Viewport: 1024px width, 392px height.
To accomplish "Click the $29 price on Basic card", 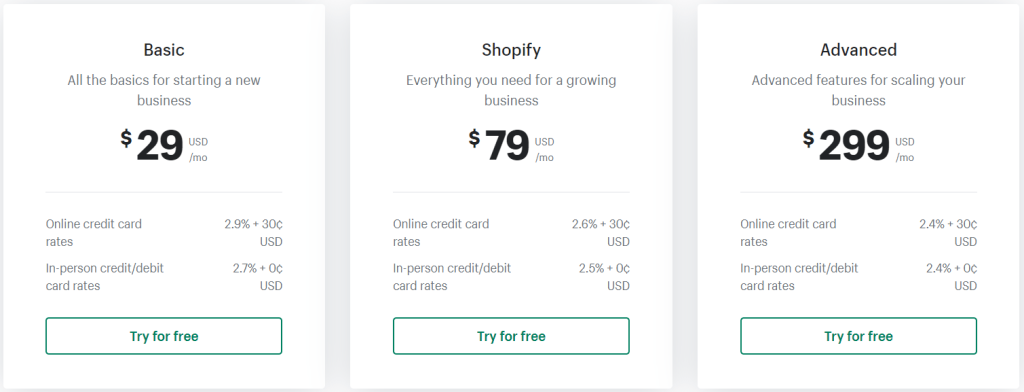I will [x=152, y=146].
